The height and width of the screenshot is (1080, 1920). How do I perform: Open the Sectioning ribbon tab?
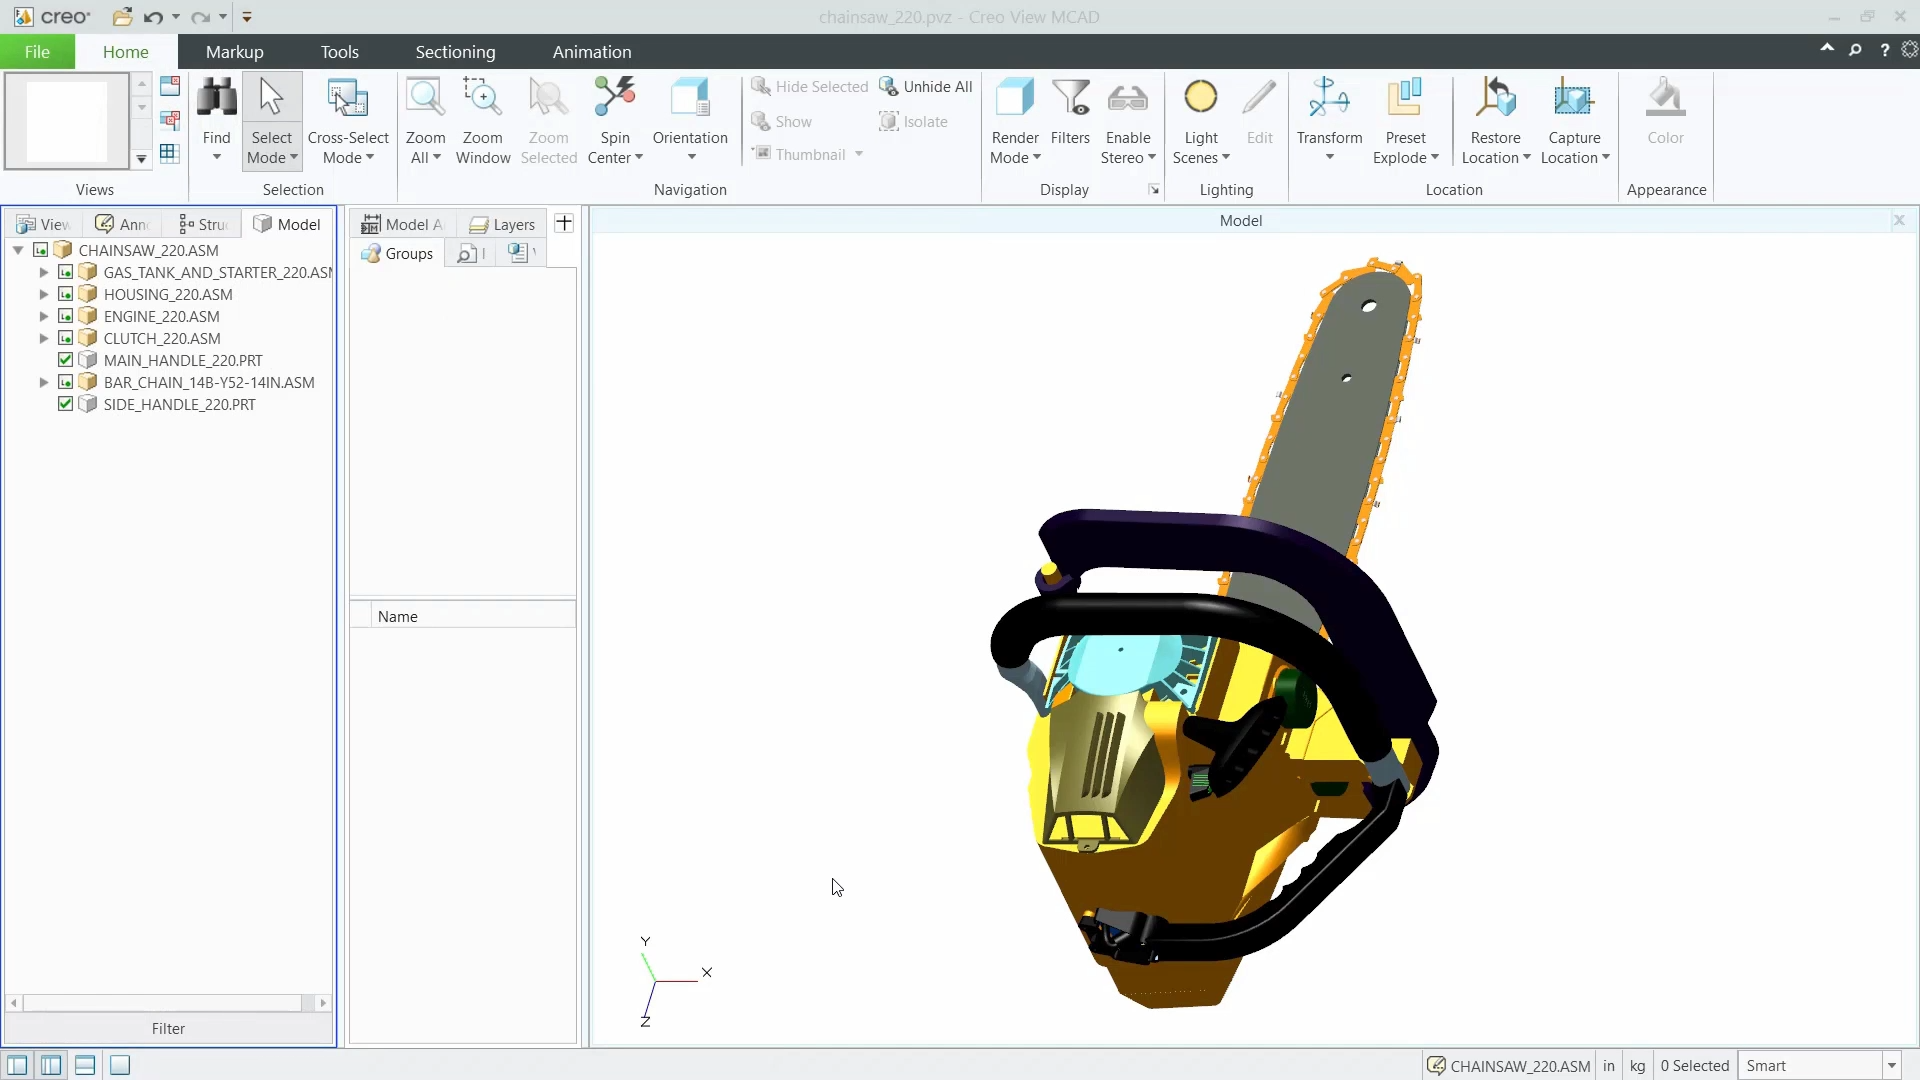(x=455, y=52)
